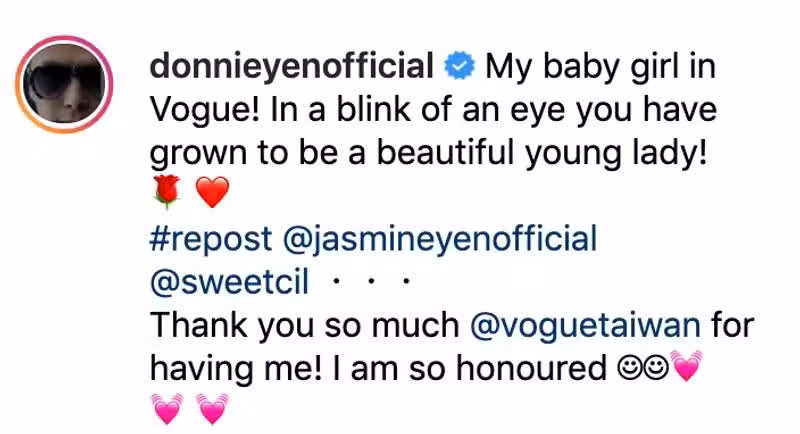Click the "My baby girl in" caption text
800x434 pixels.
[x=601, y=67]
